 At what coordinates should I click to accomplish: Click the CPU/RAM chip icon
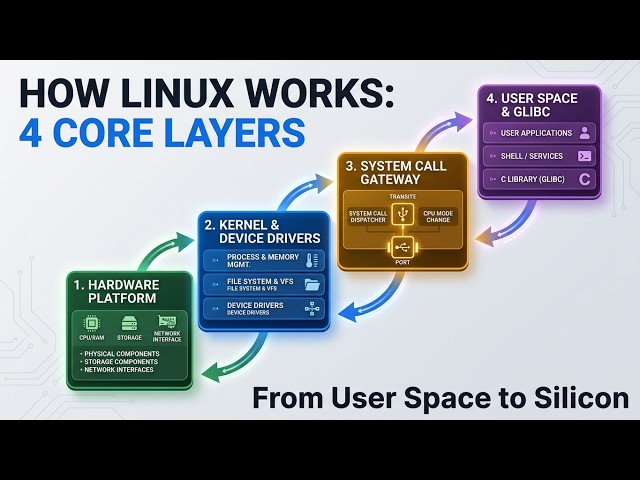(x=91, y=324)
